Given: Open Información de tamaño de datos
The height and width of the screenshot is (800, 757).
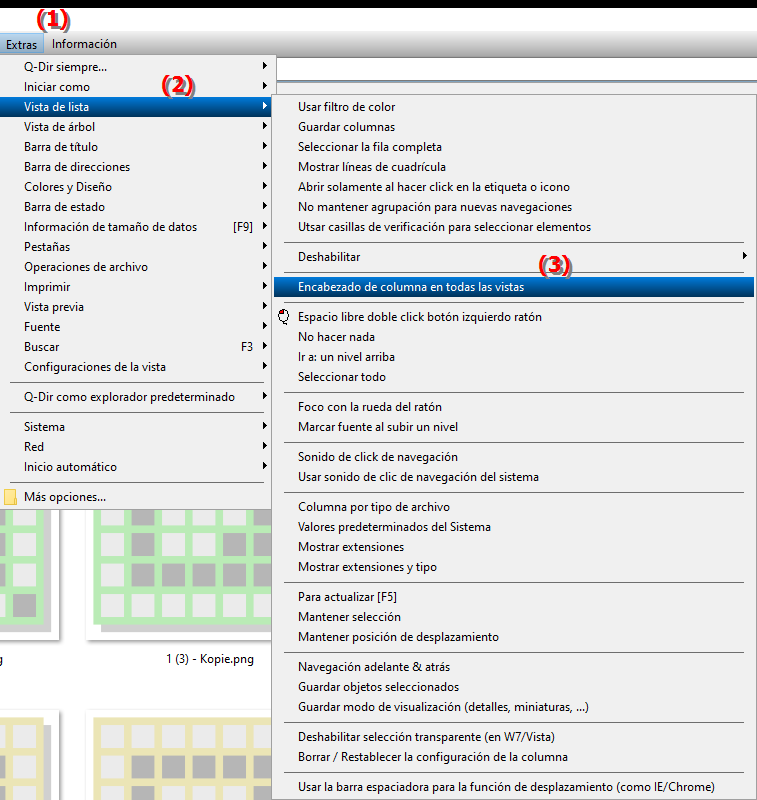Looking at the screenshot, I should pos(137,227).
